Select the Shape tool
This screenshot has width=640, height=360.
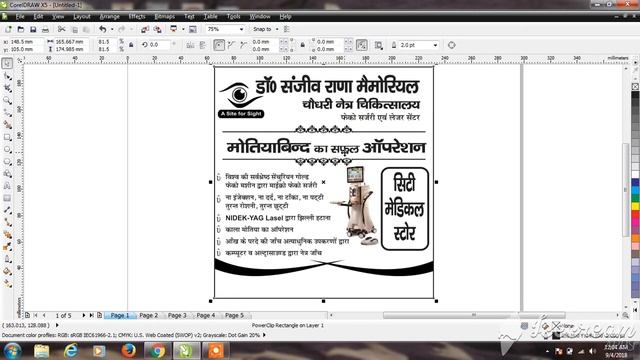pyautogui.click(x=7, y=76)
